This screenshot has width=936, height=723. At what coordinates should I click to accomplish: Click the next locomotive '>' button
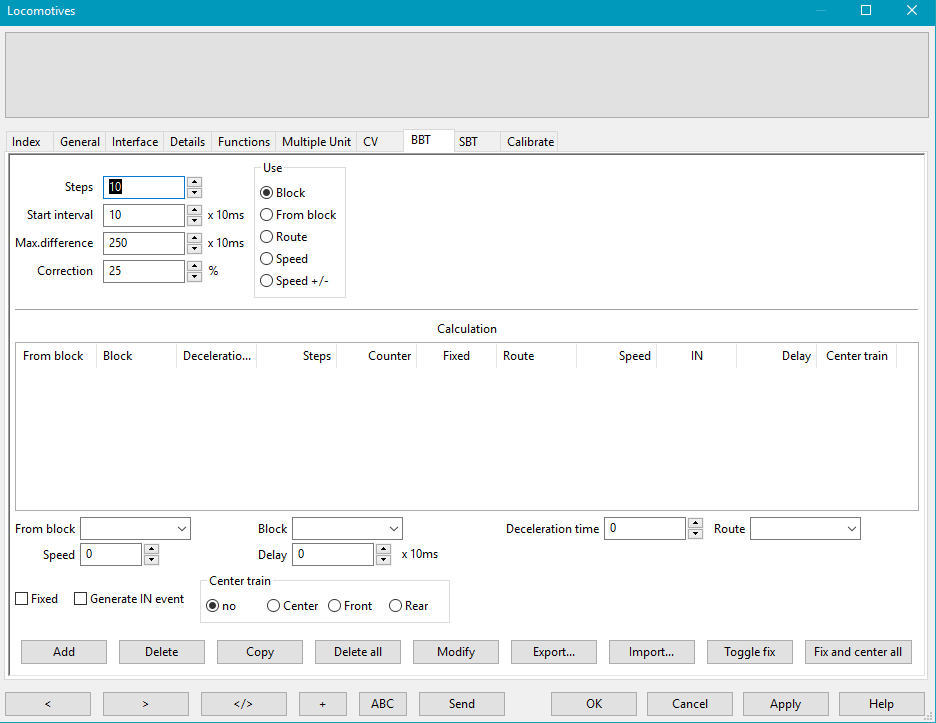[146, 703]
